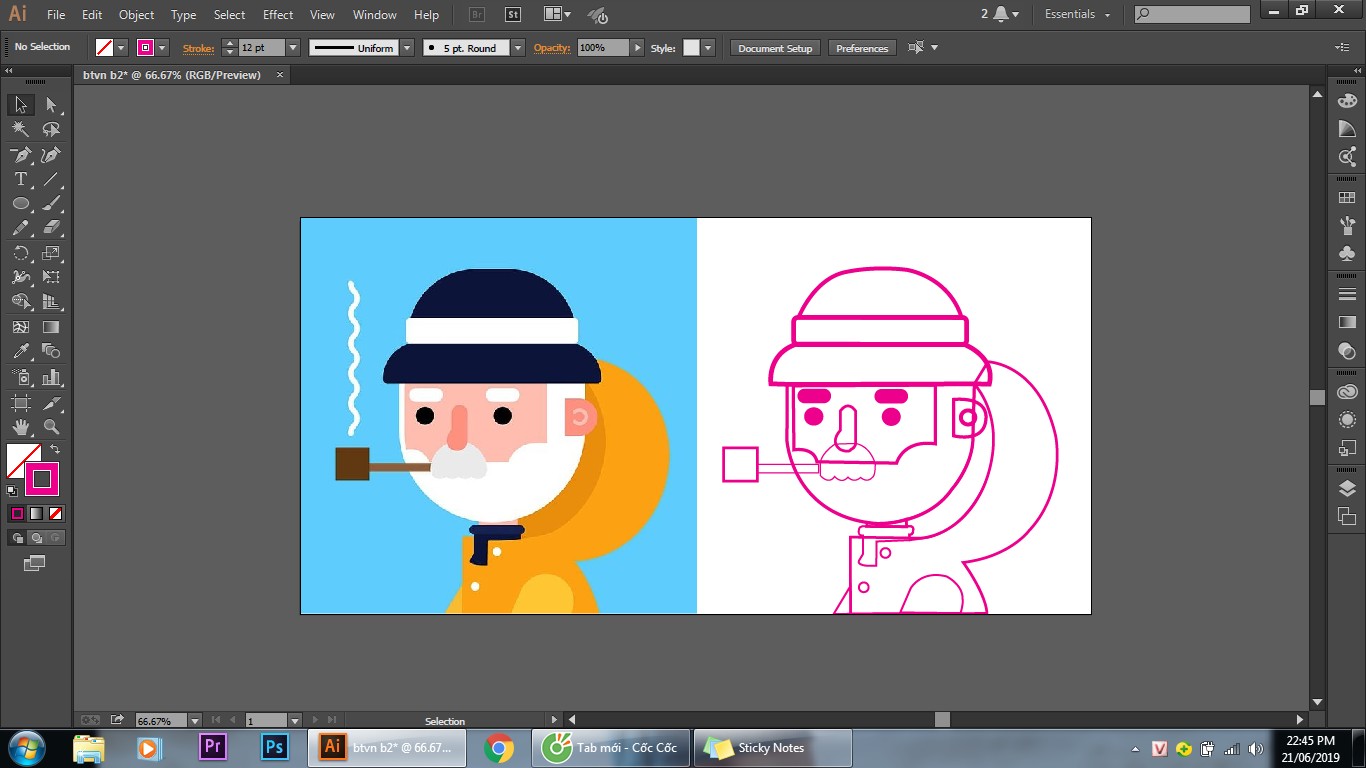
Task: Open the artboard navigation dropdown
Action: click(295, 720)
